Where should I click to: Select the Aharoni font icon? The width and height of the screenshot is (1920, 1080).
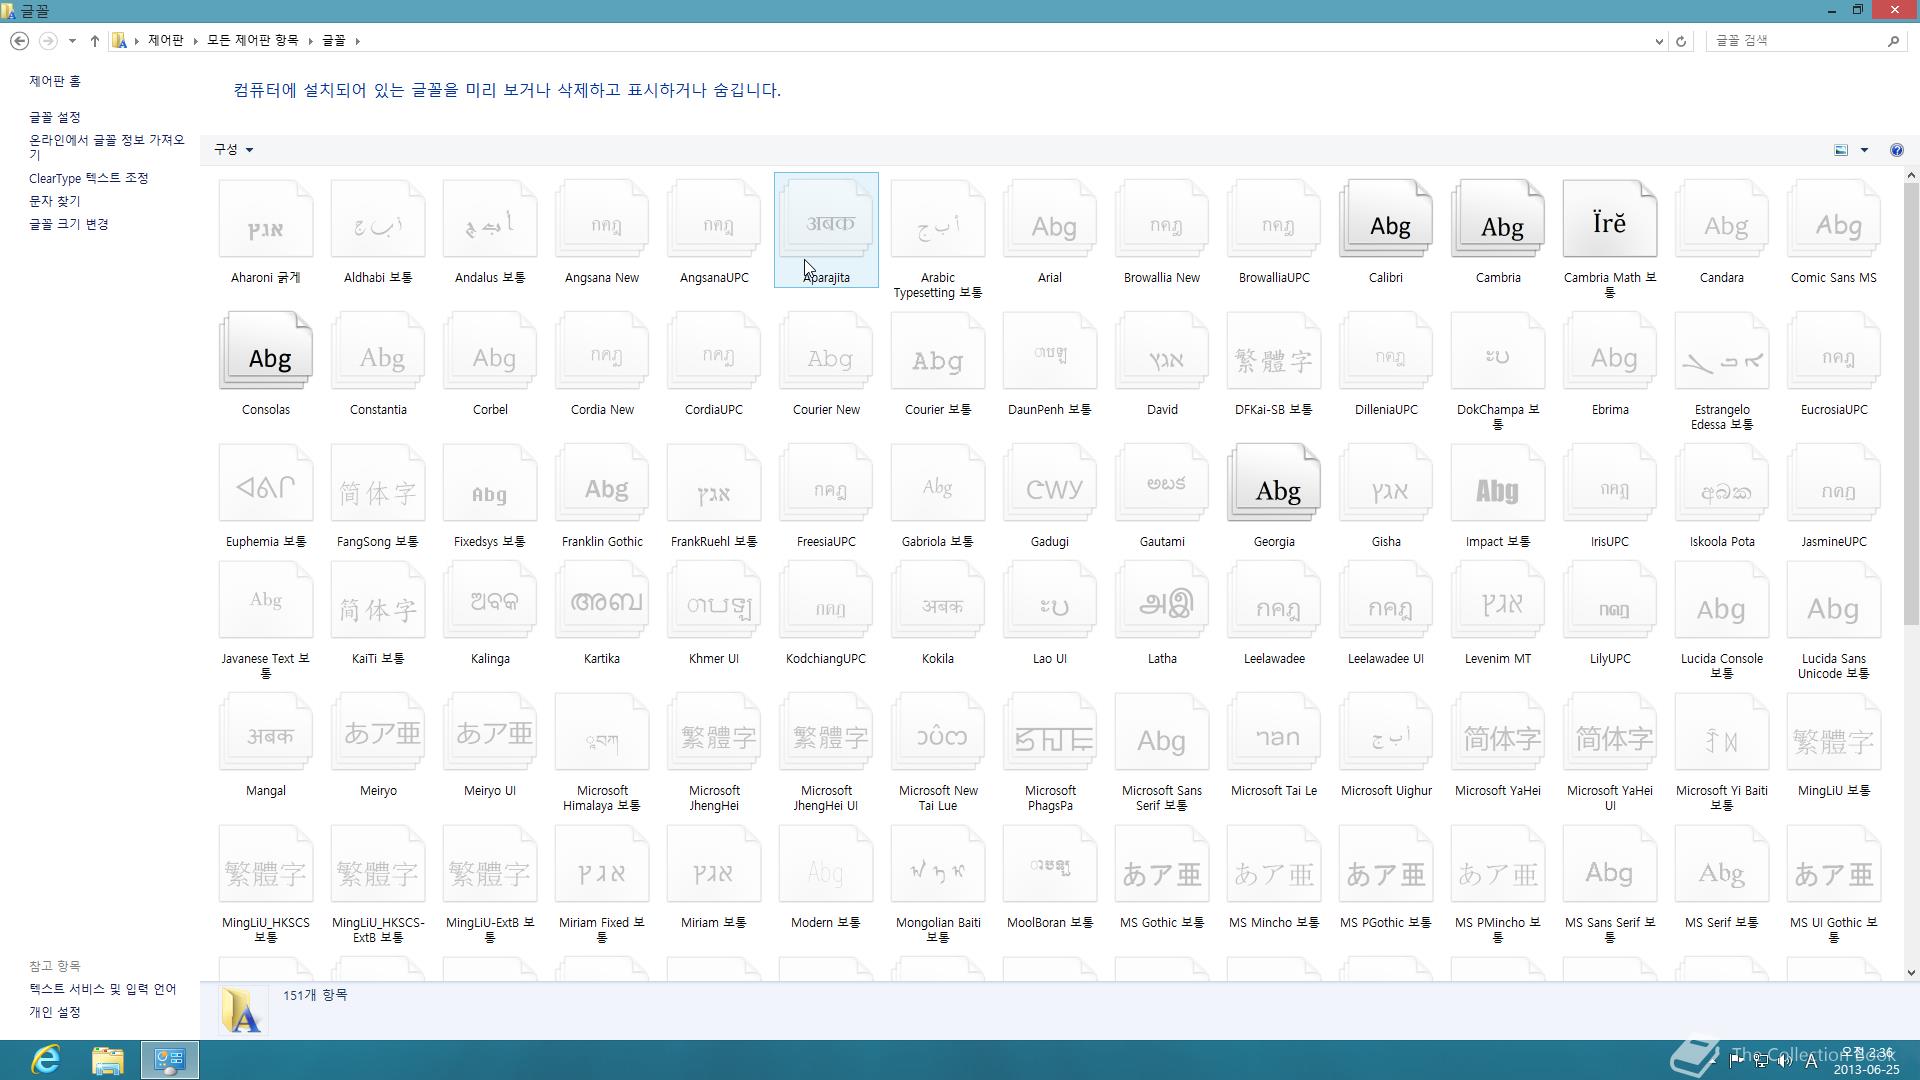265,219
